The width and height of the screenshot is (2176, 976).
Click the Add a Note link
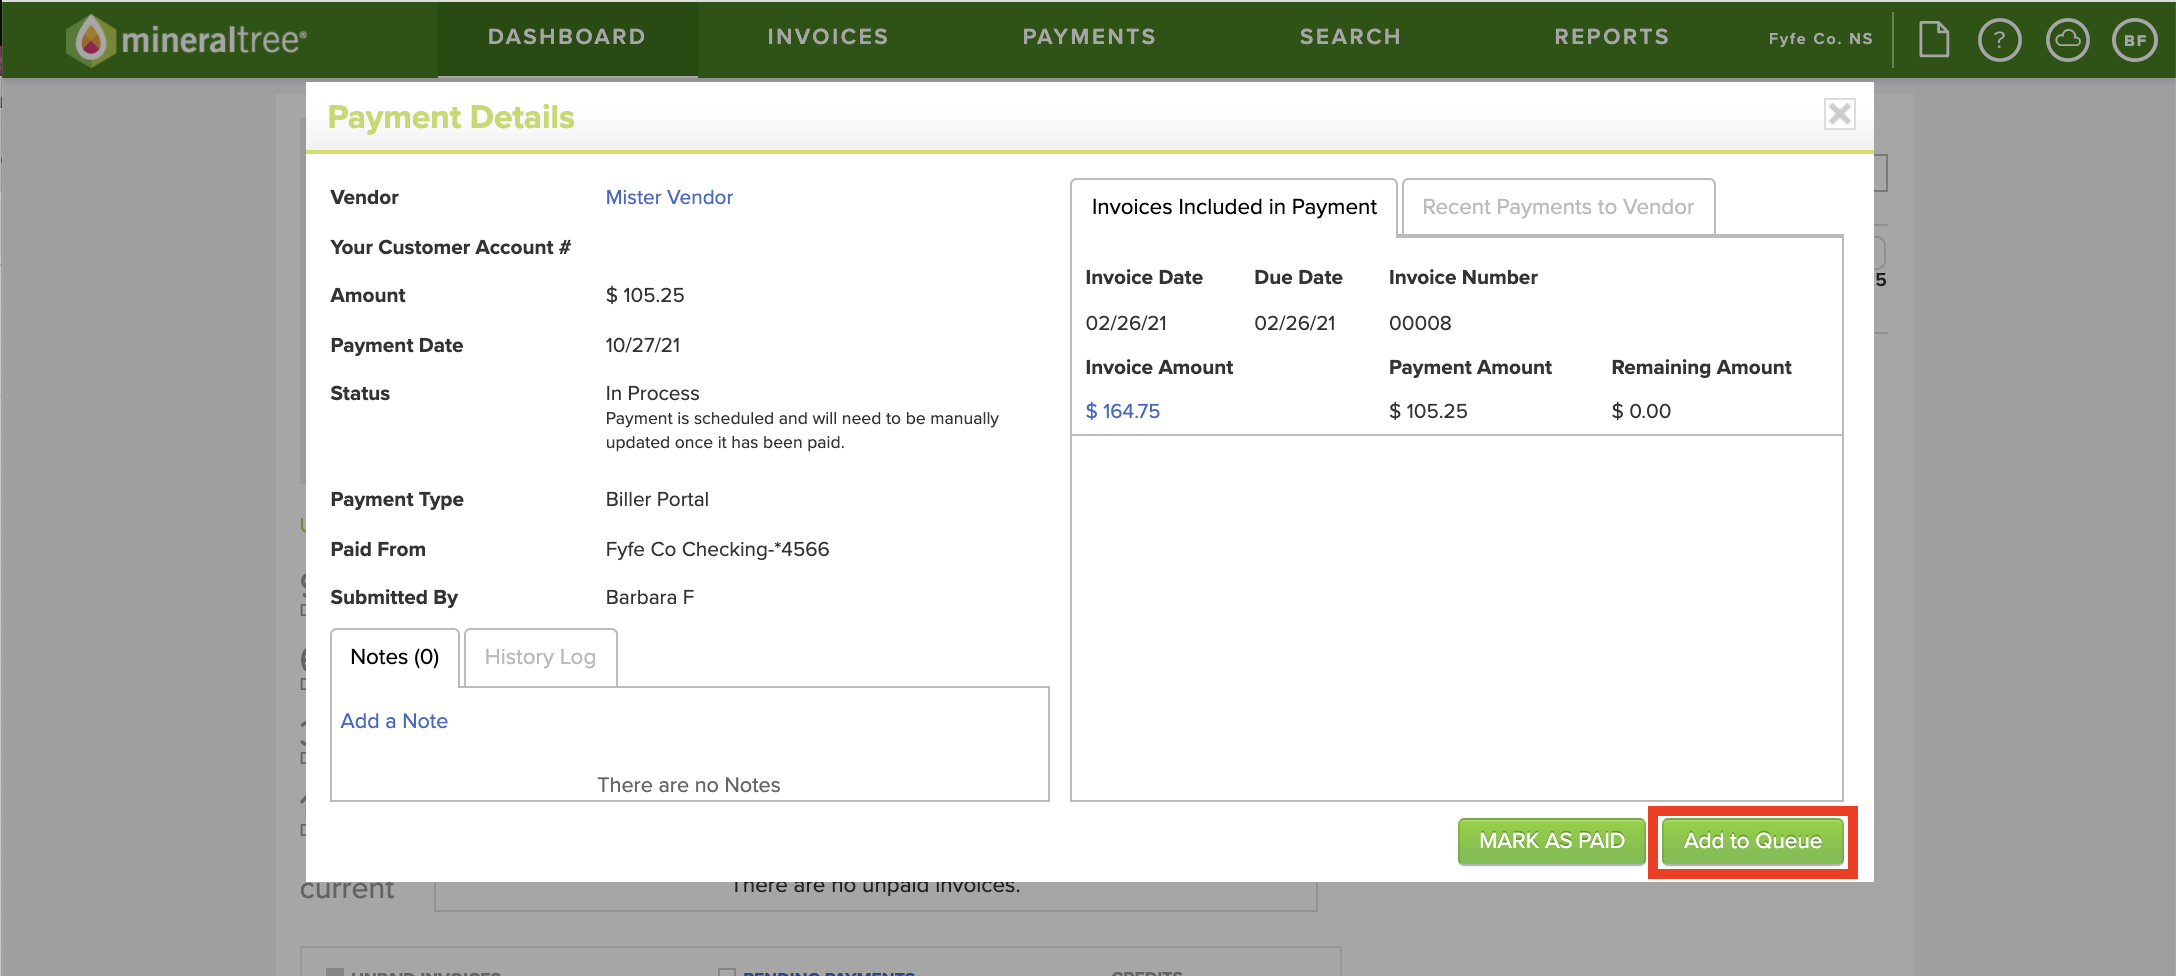(394, 721)
